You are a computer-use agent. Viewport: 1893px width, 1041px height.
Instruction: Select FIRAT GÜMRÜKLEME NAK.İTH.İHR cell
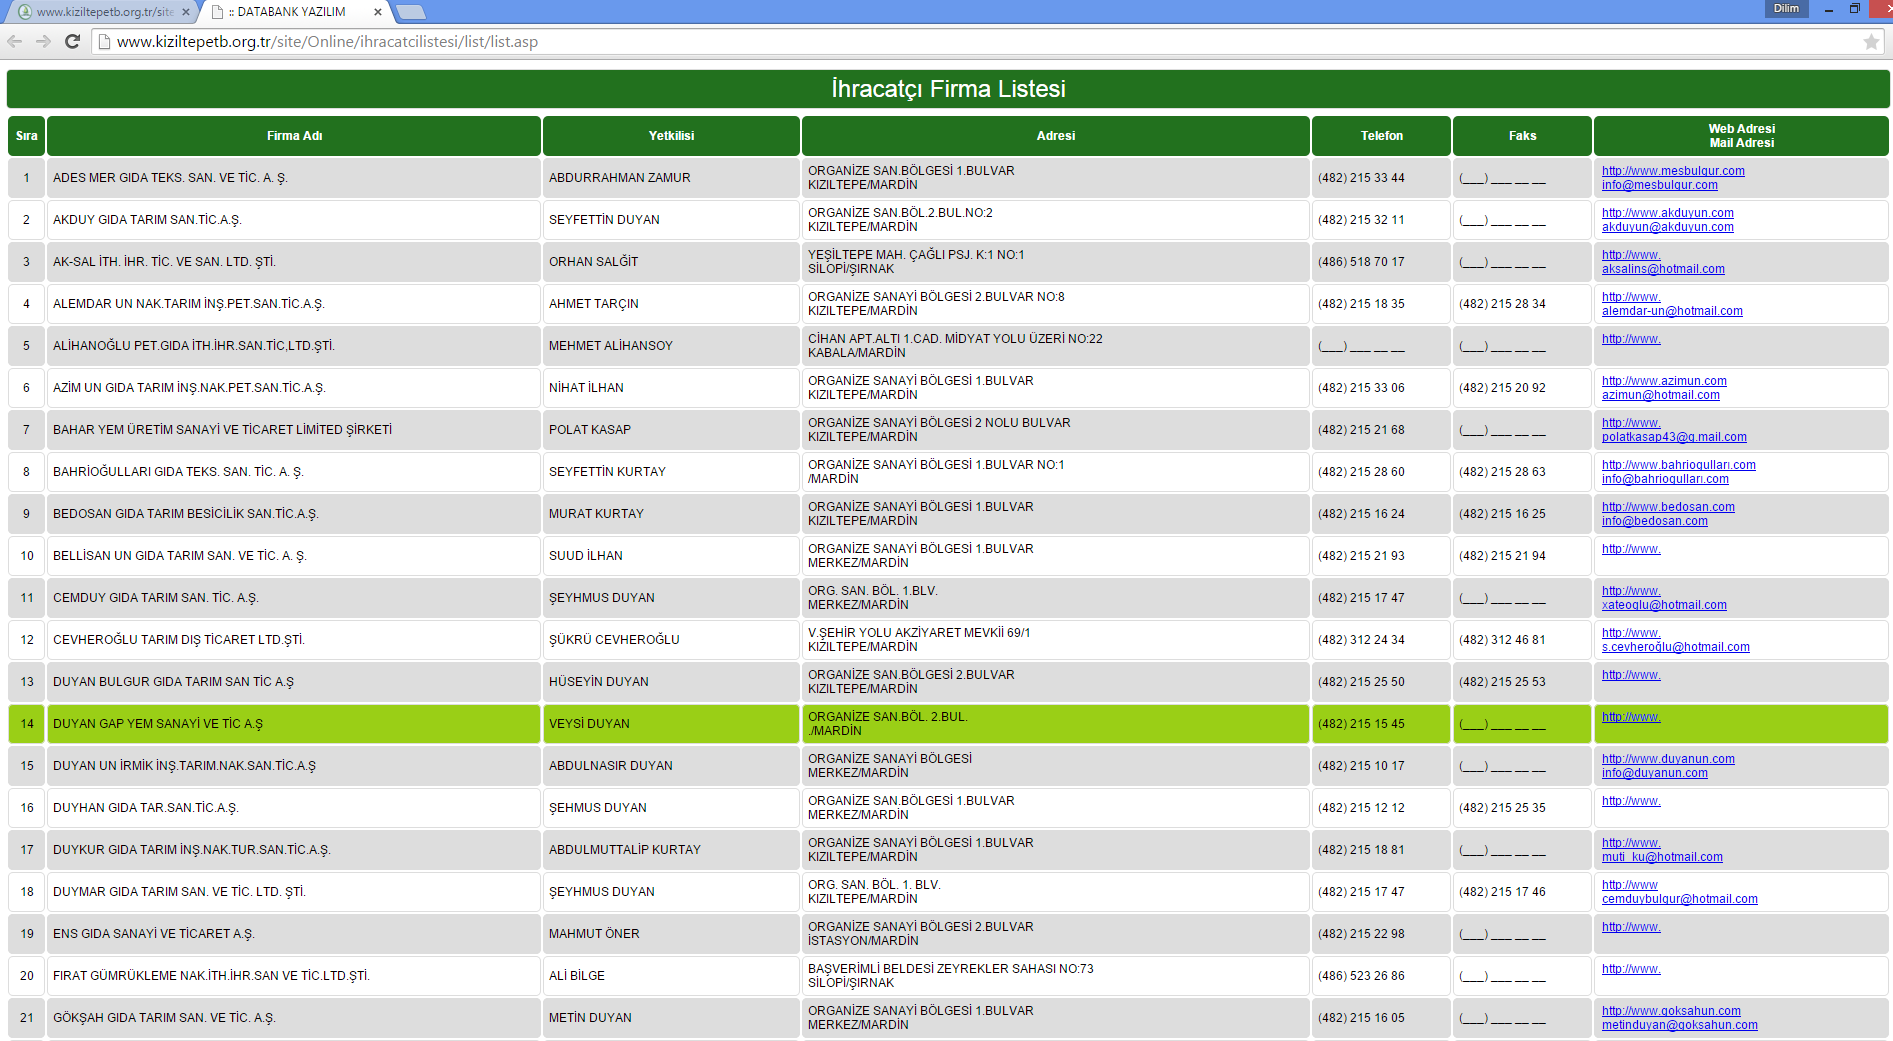[x=294, y=976]
